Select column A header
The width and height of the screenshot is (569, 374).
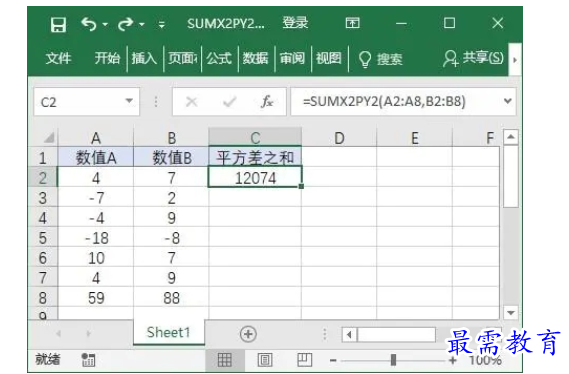(x=96, y=138)
